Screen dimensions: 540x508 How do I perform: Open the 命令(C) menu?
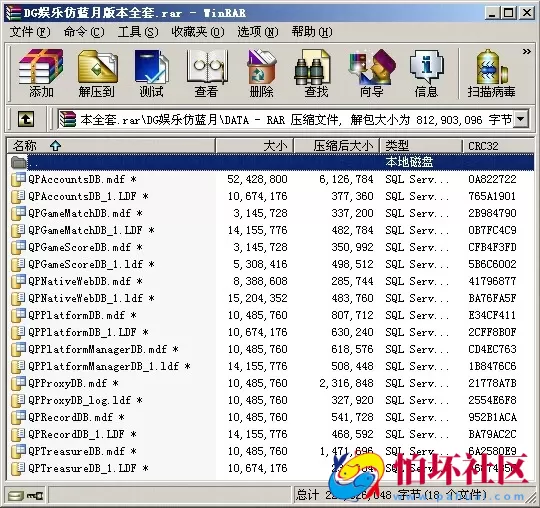click(84, 32)
